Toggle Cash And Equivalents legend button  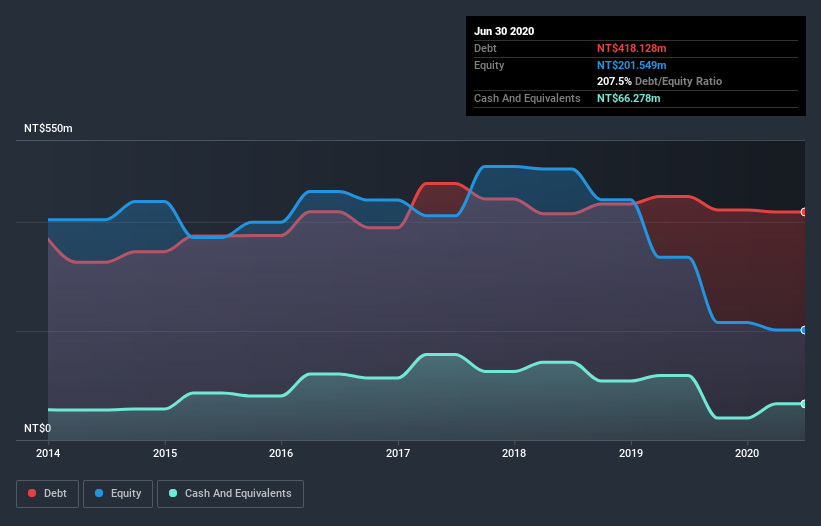pyautogui.click(x=230, y=494)
